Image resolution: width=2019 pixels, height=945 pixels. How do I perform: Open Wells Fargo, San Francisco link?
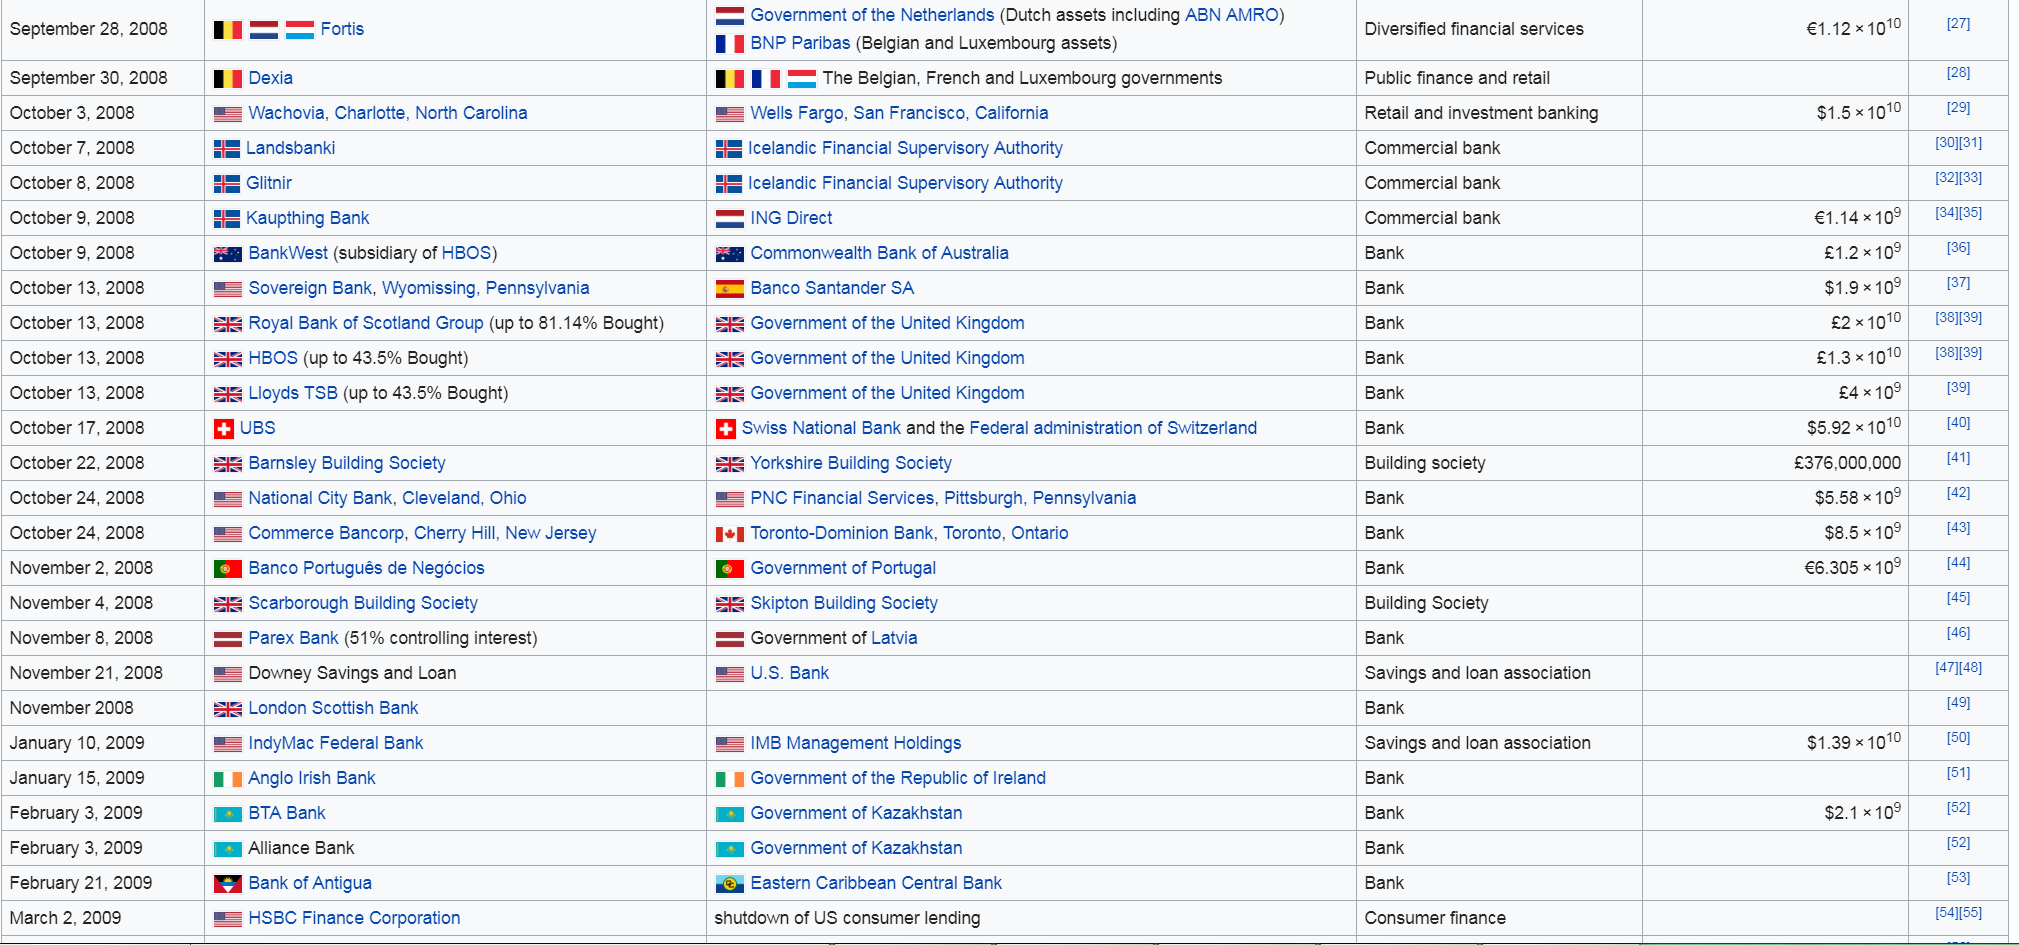(x=899, y=113)
